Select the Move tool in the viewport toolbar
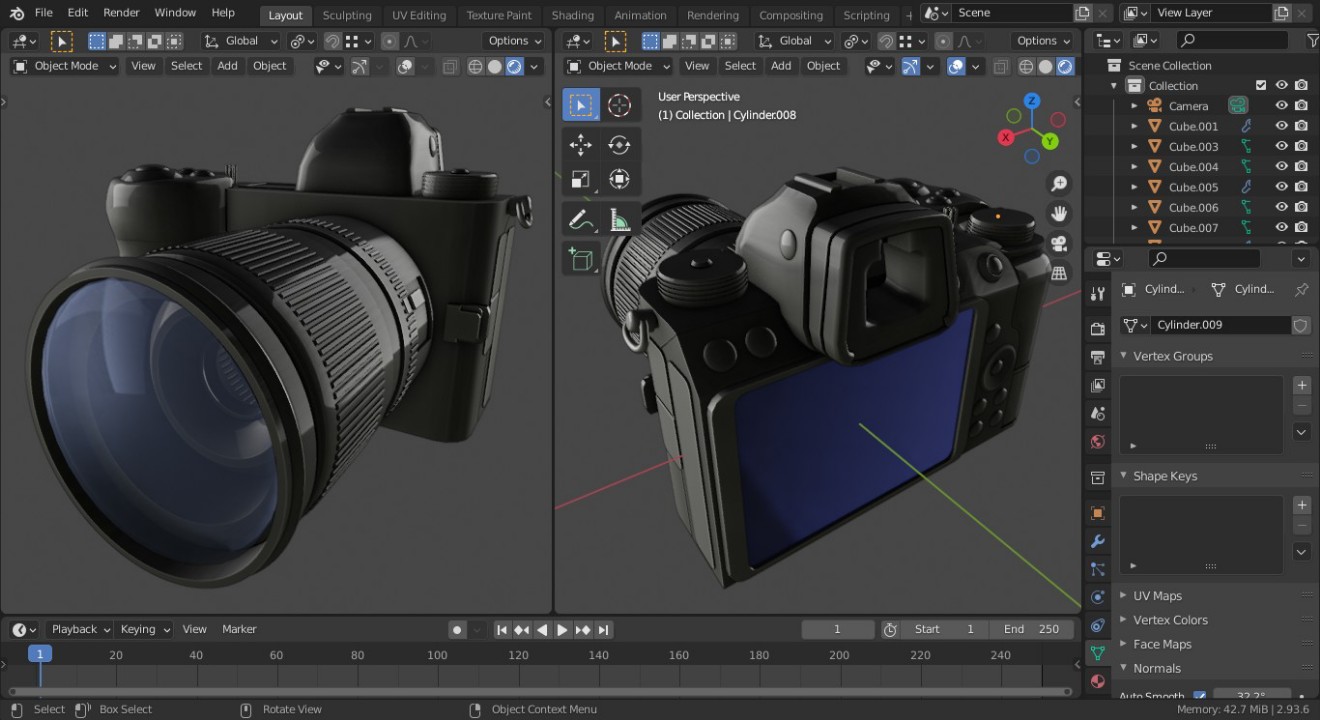This screenshot has height=720, width=1320. [x=580, y=144]
